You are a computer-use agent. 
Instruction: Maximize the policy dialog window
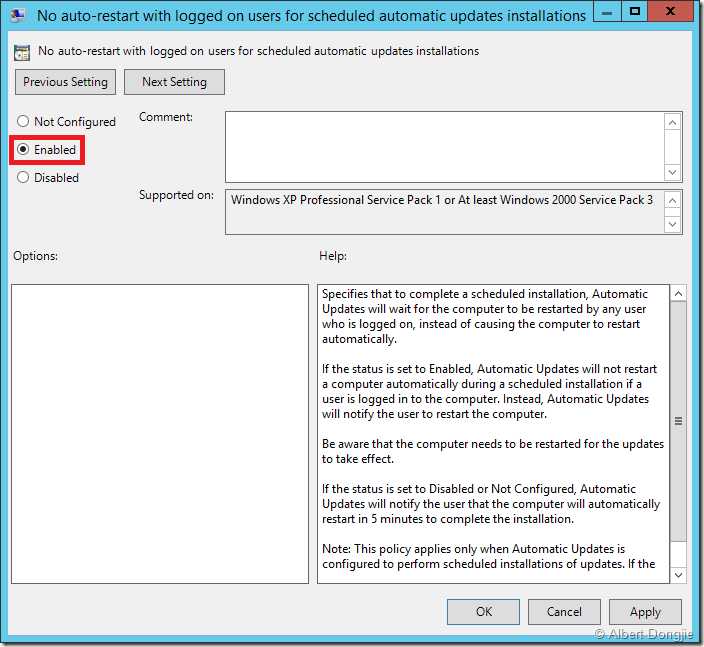click(x=634, y=12)
